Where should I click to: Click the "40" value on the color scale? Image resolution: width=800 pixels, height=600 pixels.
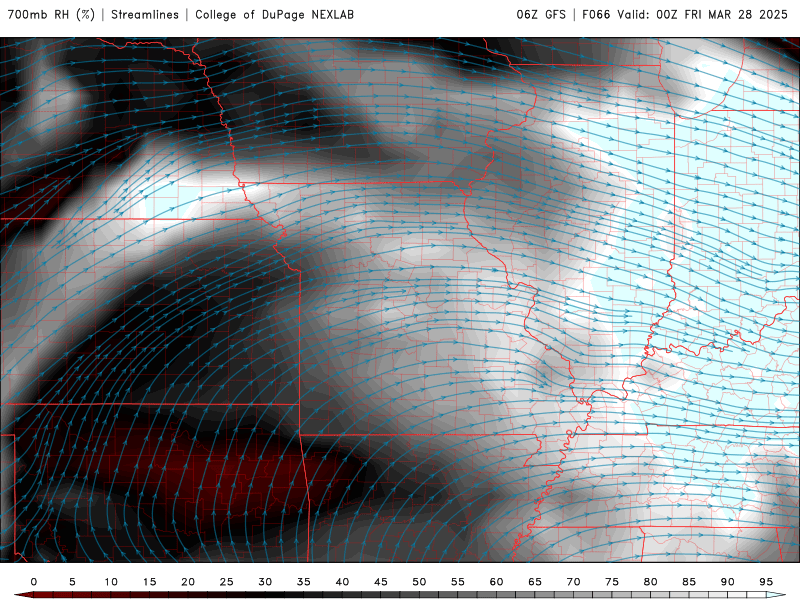click(x=342, y=582)
